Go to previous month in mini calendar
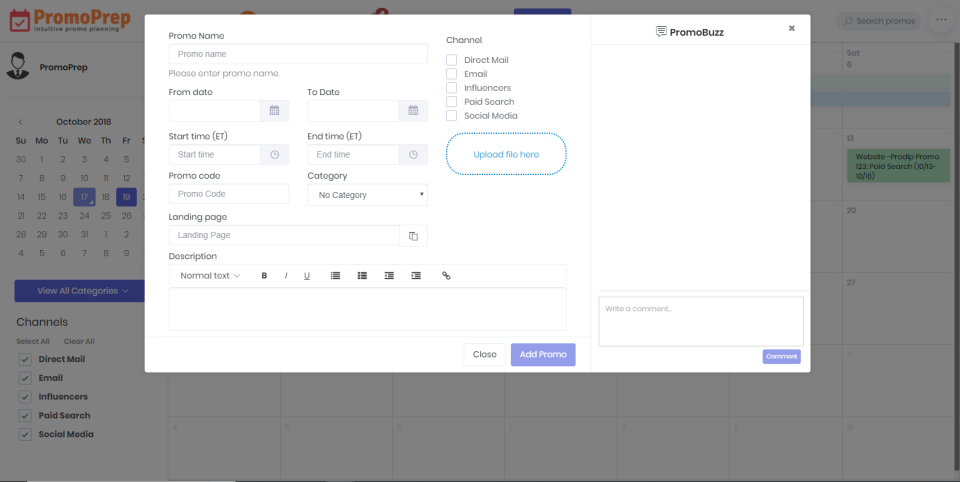Viewport: 960px width, 482px height. click(20, 122)
